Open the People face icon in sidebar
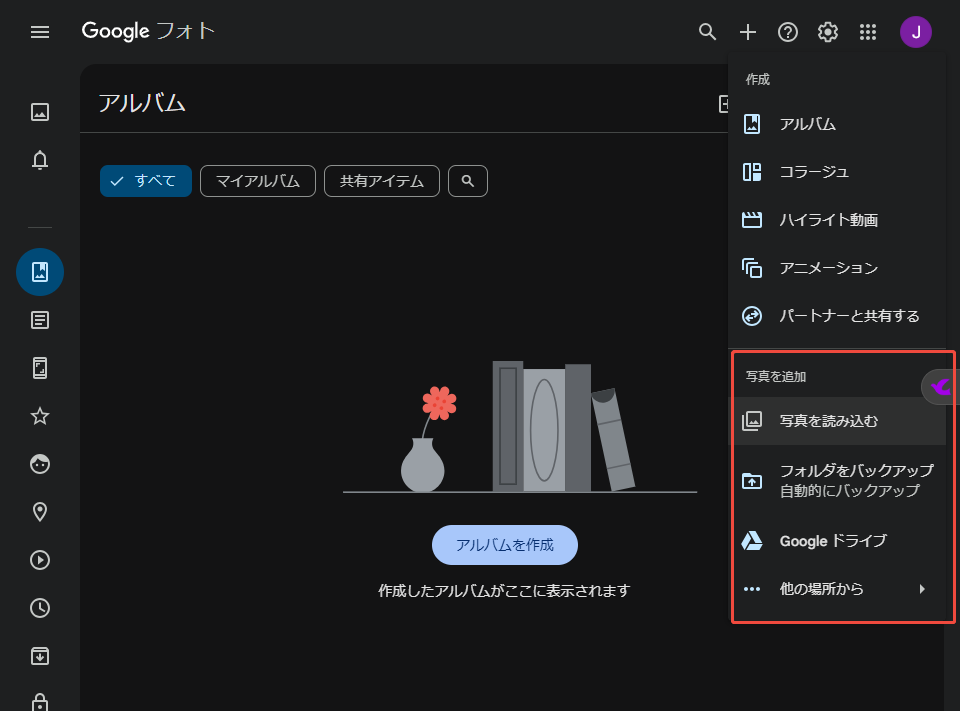Image resolution: width=960 pixels, height=711 pixels. [x=40, y=464]
